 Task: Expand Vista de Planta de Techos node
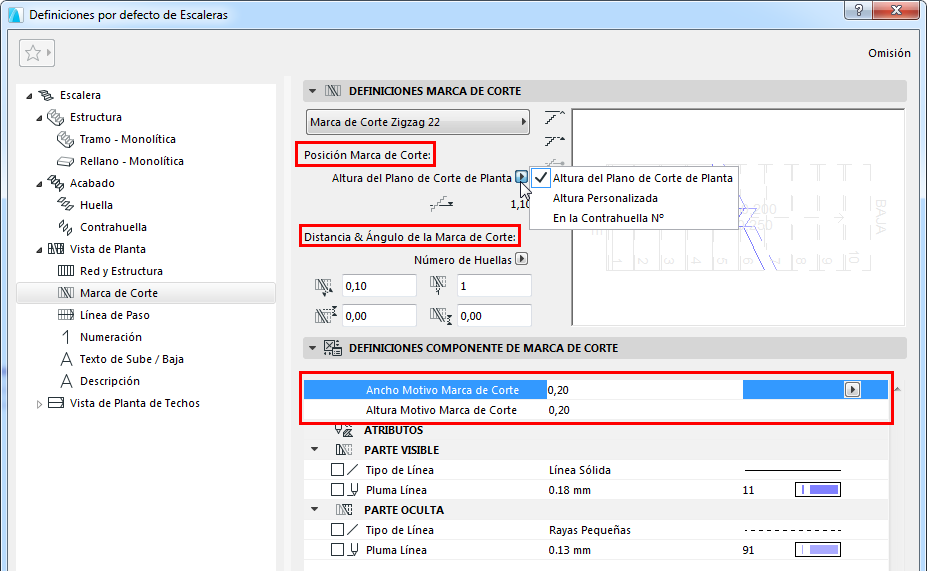point(39,404)
